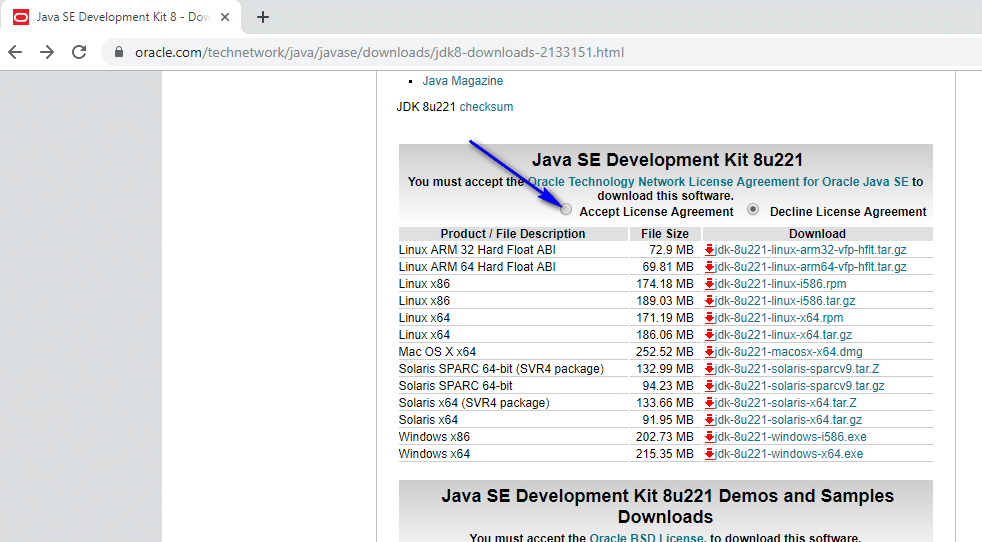Download jdk-8u221-solaris-x64.tar.Z file
Screen dimensions: 982x542
[786, 403]
